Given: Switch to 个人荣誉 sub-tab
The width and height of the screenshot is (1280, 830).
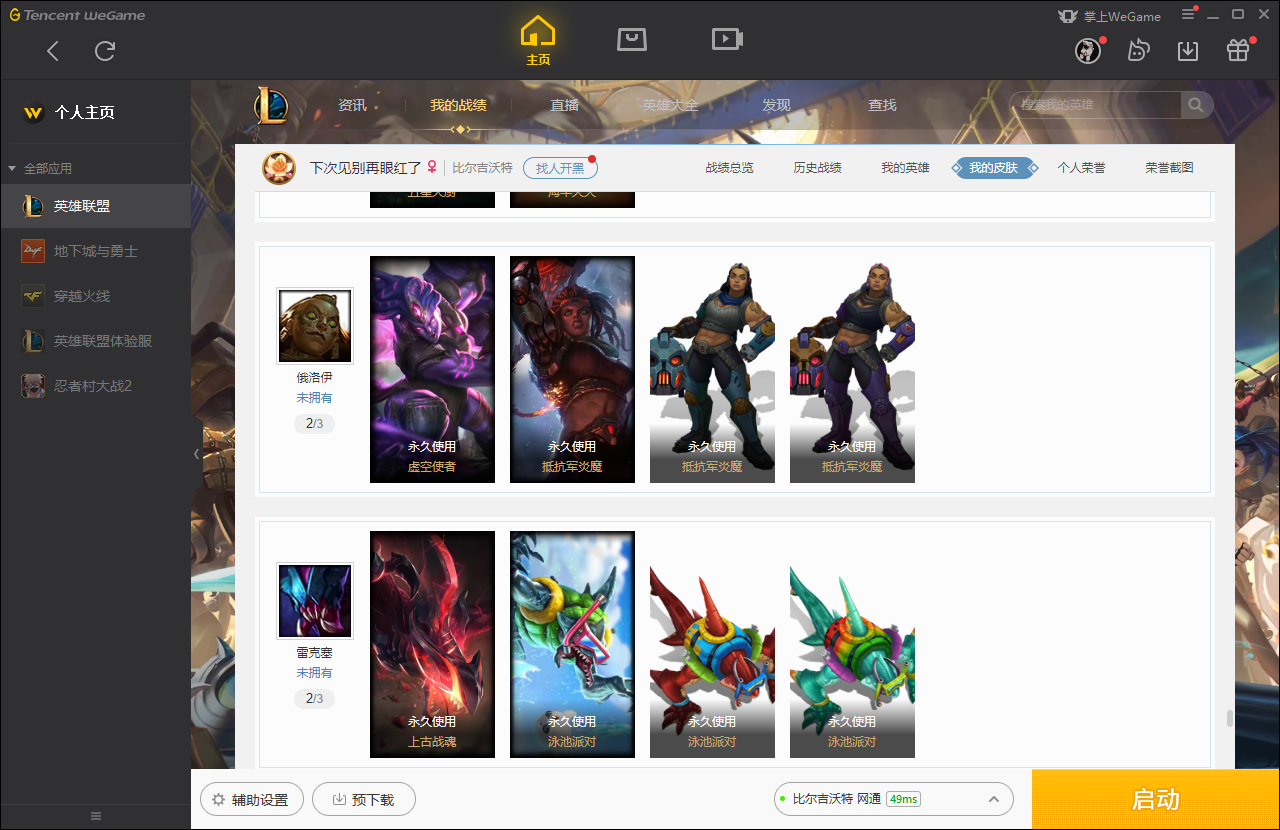Looking at the screenshot, I should coord(1081,168).
